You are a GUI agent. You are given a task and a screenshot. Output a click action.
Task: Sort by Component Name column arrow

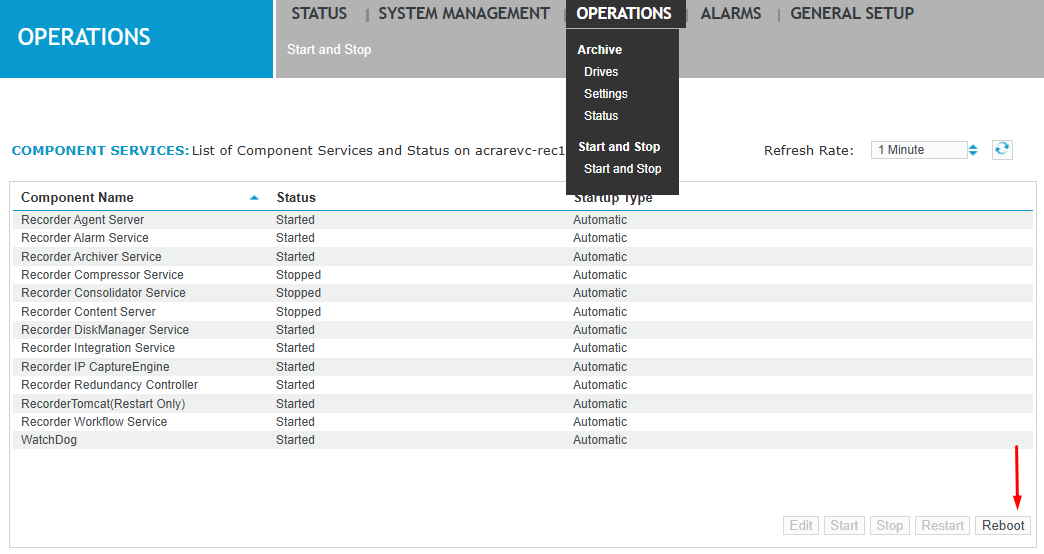coord(254,198)
